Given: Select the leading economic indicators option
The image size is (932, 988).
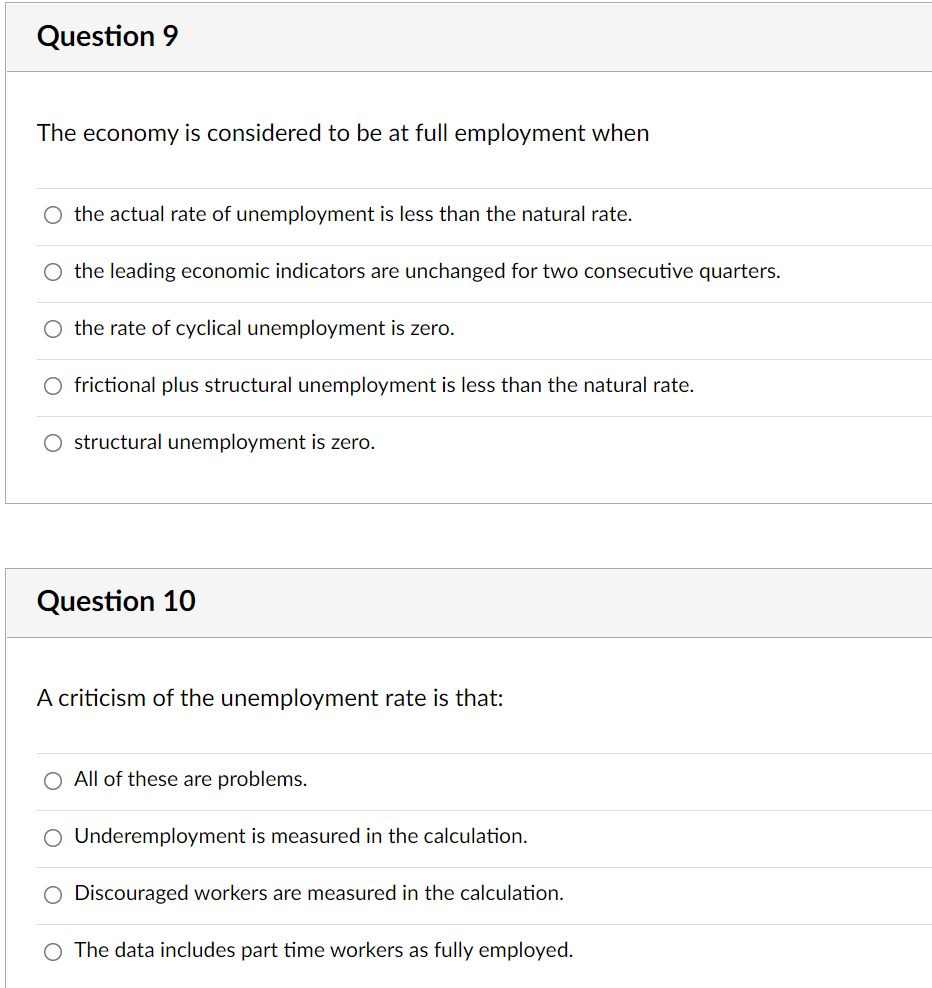Looking at the screenshot, I should [x=52, y=271].
